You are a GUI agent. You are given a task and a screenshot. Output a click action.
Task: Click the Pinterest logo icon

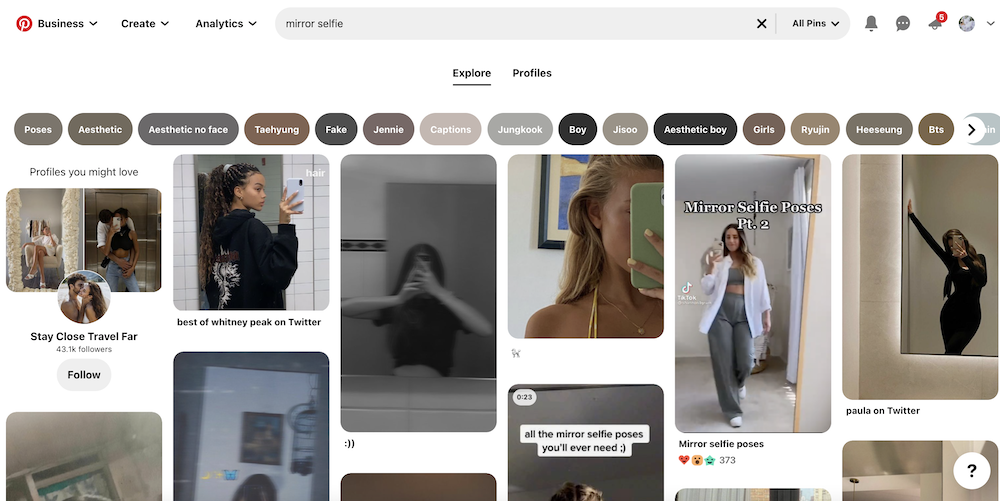click(24, 23)
